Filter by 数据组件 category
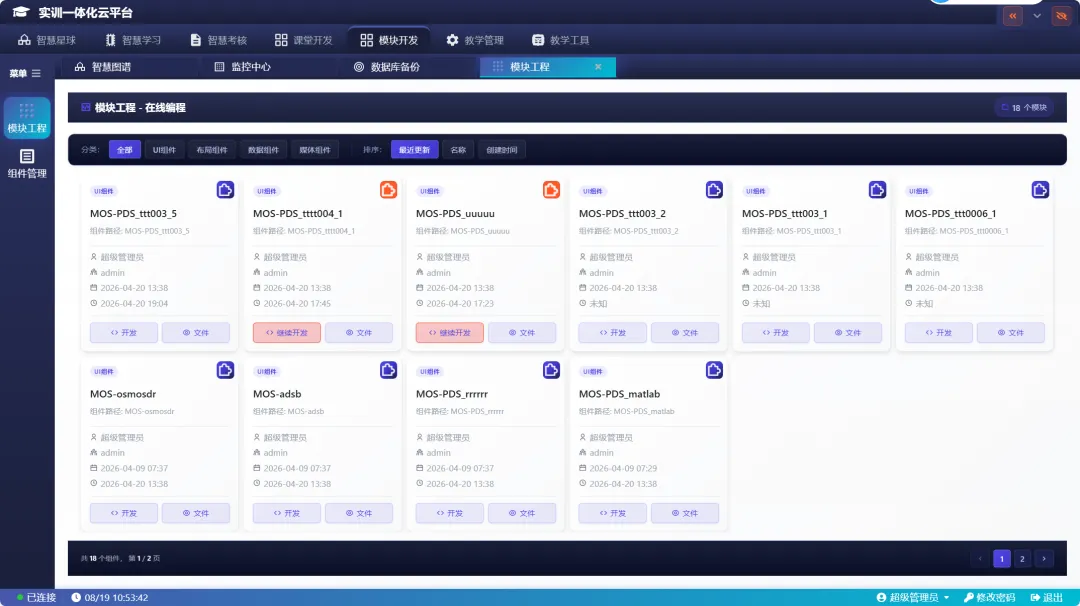Screen dimensions: 1080x606 coord(263,149)
